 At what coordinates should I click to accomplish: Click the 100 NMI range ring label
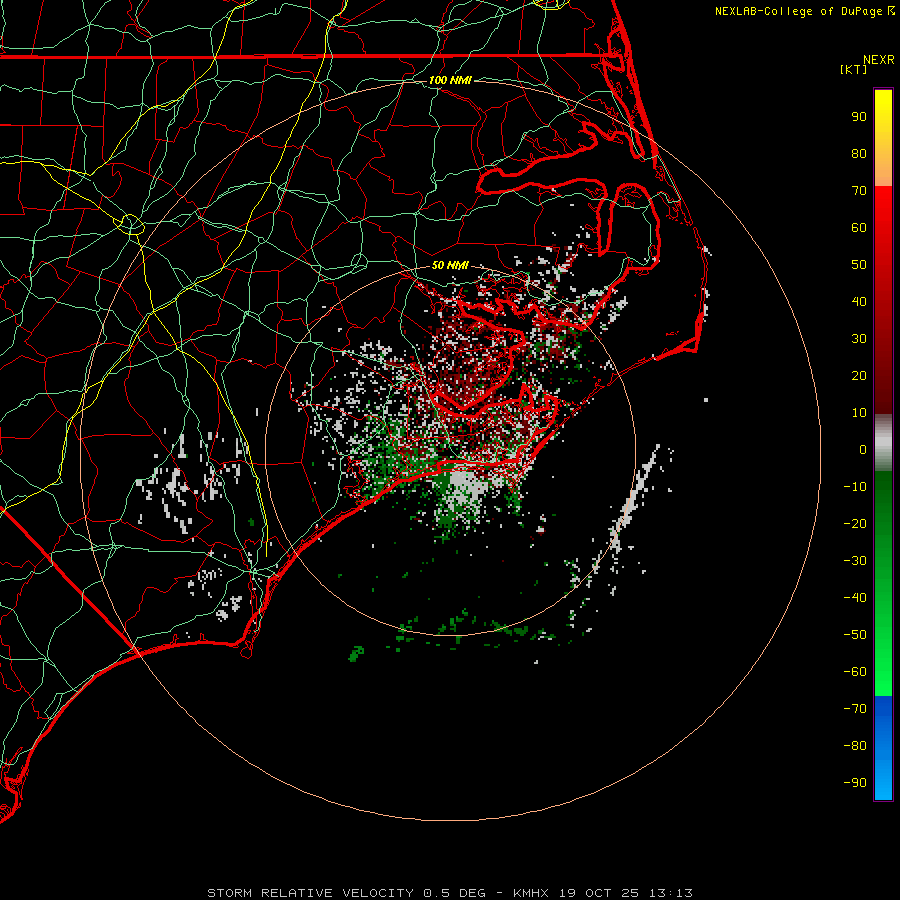point(450,80)
